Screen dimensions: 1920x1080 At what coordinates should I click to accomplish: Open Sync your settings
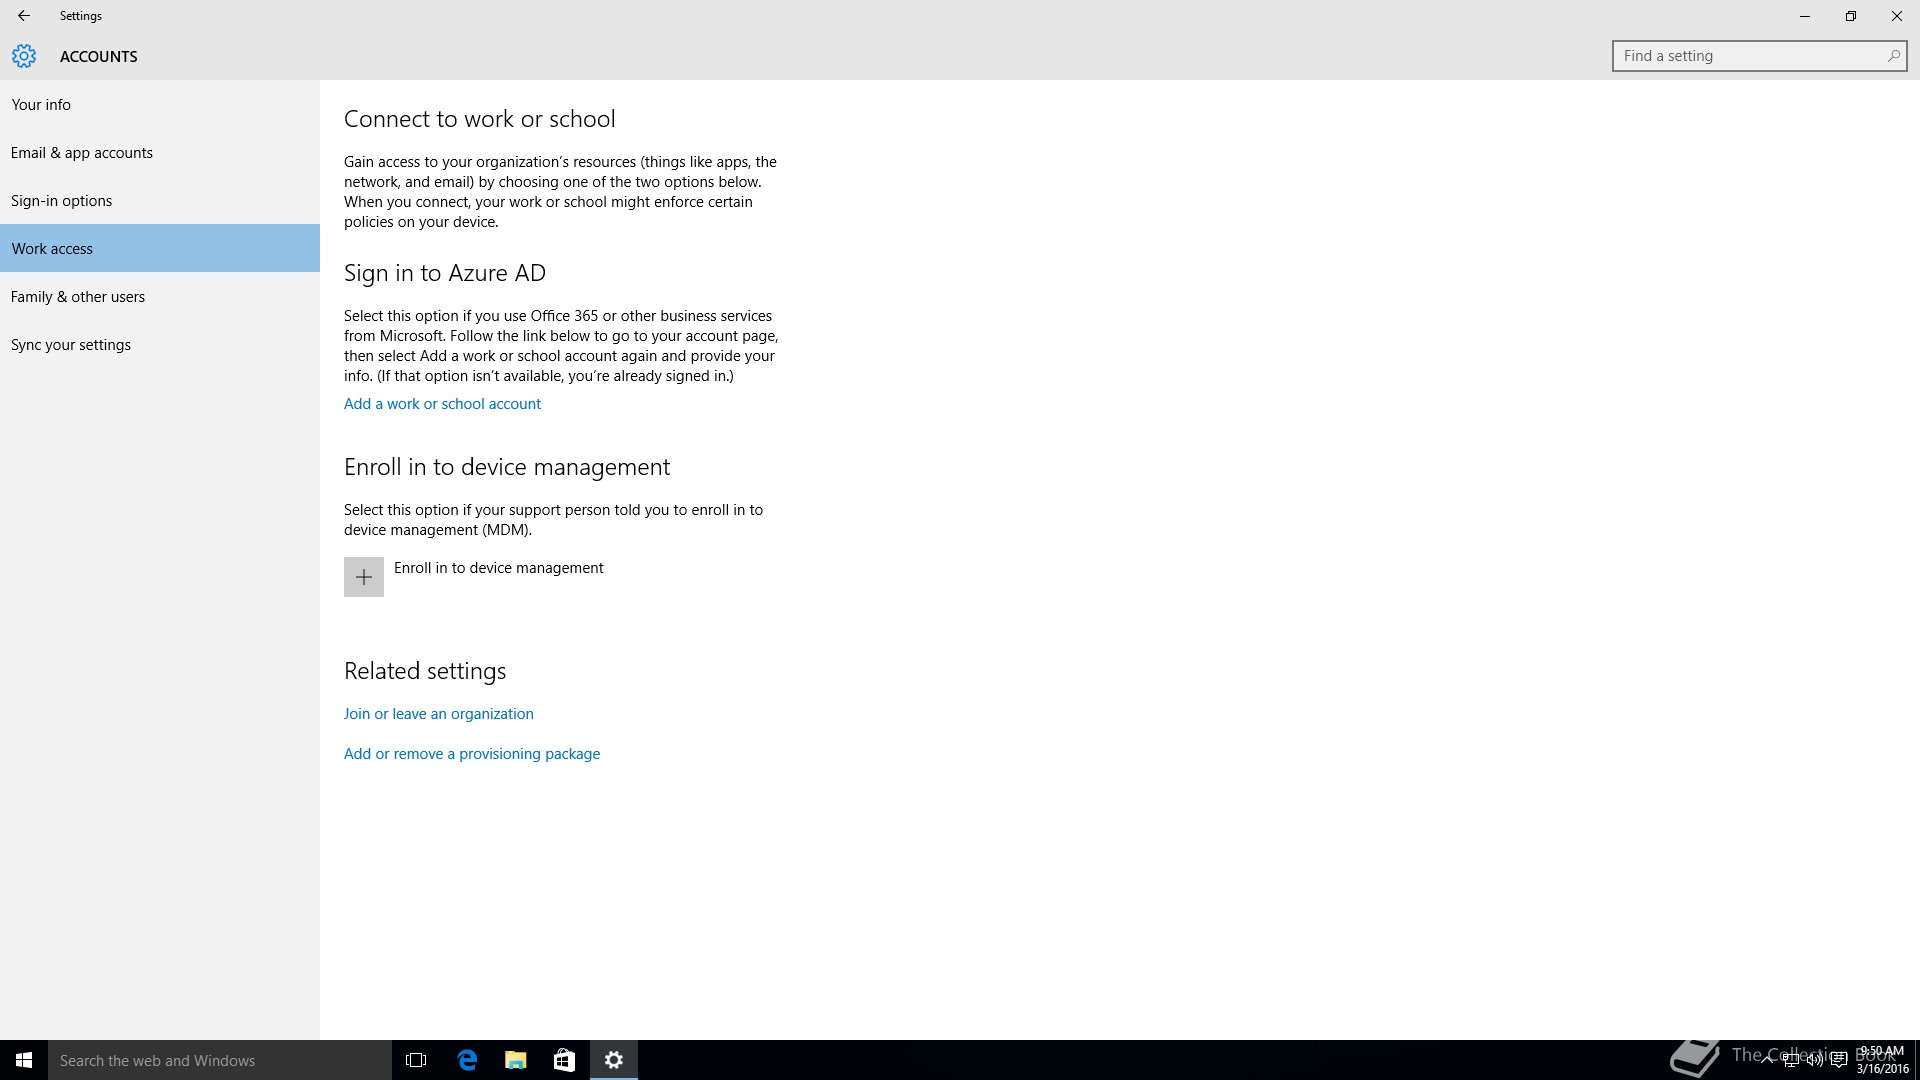pyautogui.click(x=160, y=344)
